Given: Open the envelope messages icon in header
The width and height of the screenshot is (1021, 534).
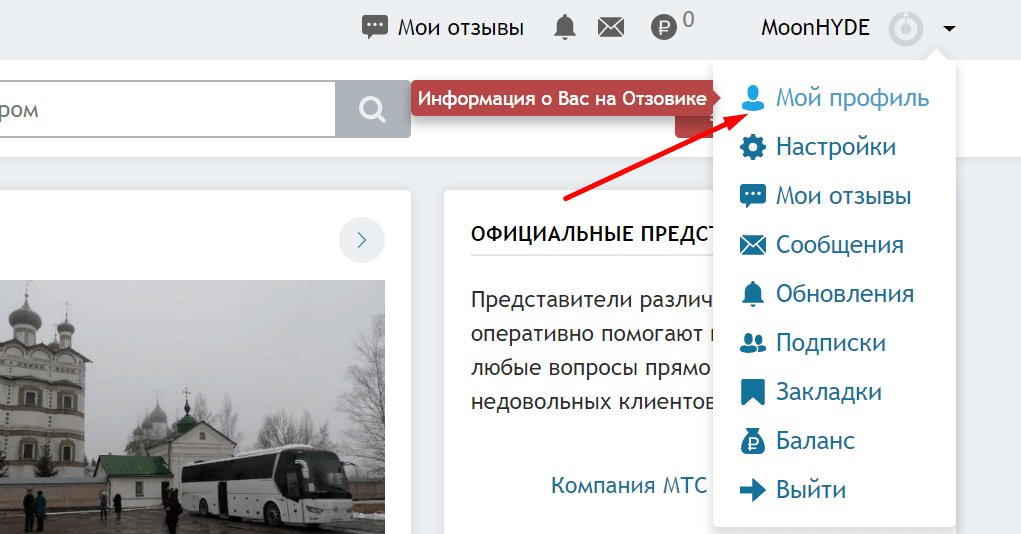Looking at the screenshot, I should pos(611,27).
